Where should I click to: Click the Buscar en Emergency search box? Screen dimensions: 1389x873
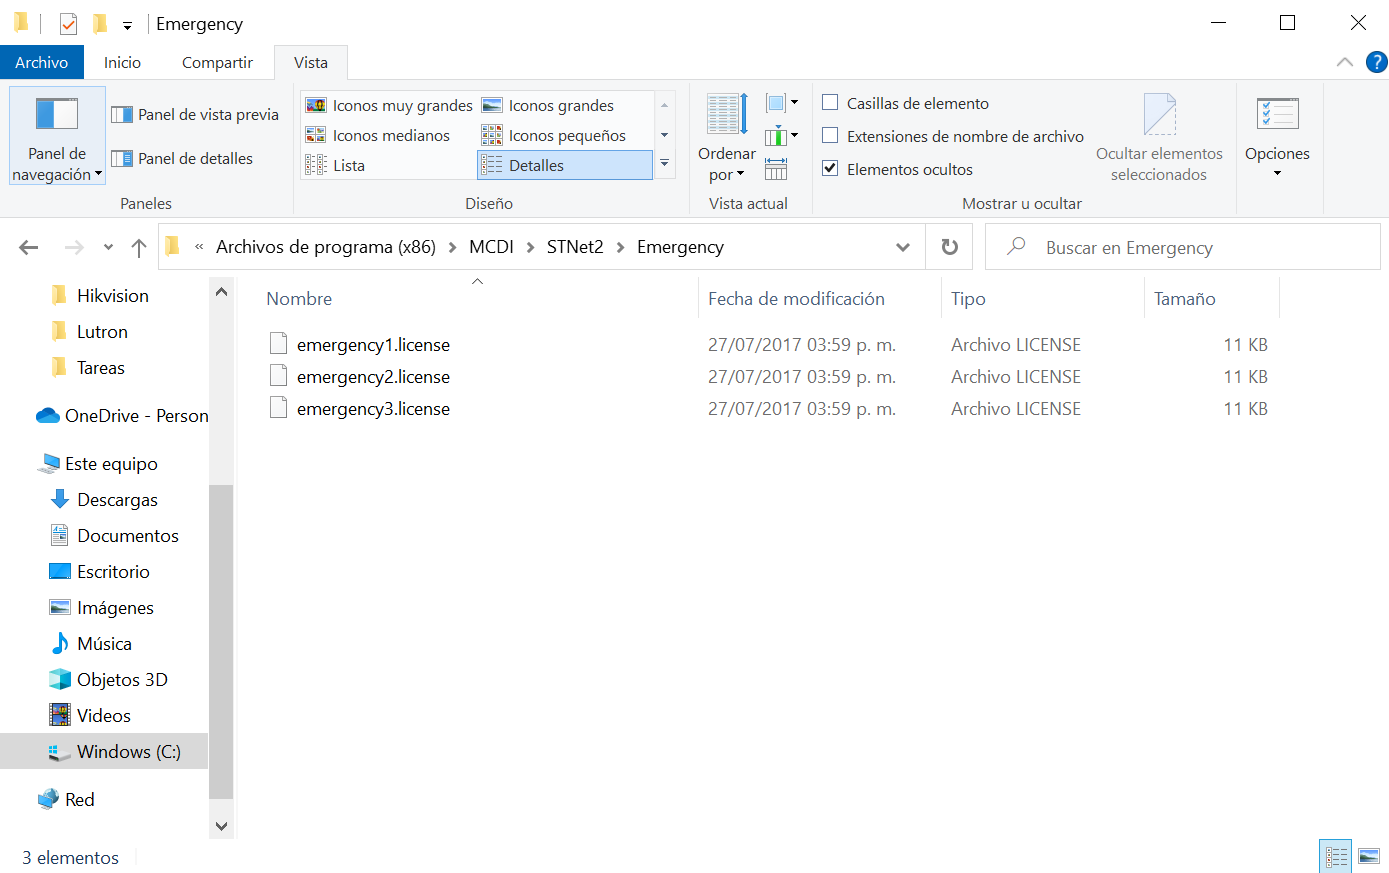(x=1182, y=247)
